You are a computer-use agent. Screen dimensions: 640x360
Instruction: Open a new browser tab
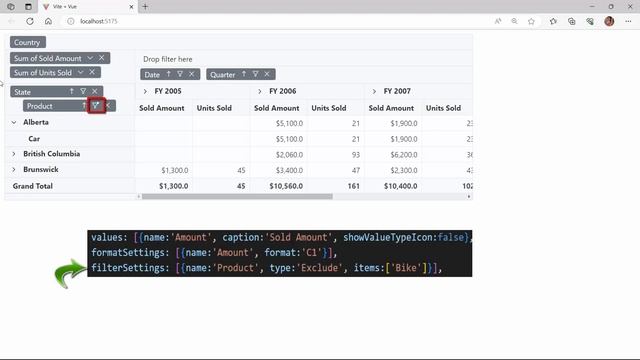pyautogui.click(x=145, y=7)
